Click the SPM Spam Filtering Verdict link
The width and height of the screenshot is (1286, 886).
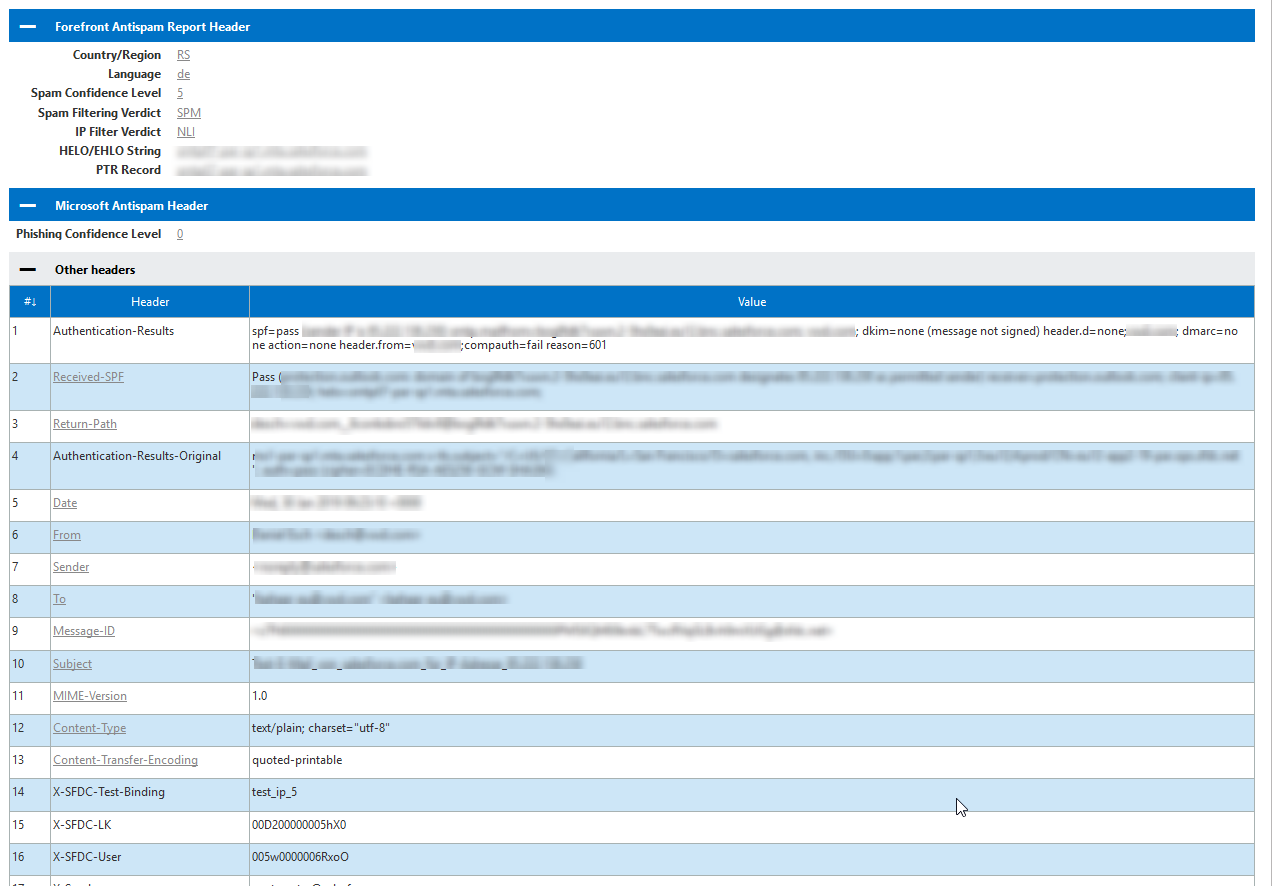tap(188, 112)
